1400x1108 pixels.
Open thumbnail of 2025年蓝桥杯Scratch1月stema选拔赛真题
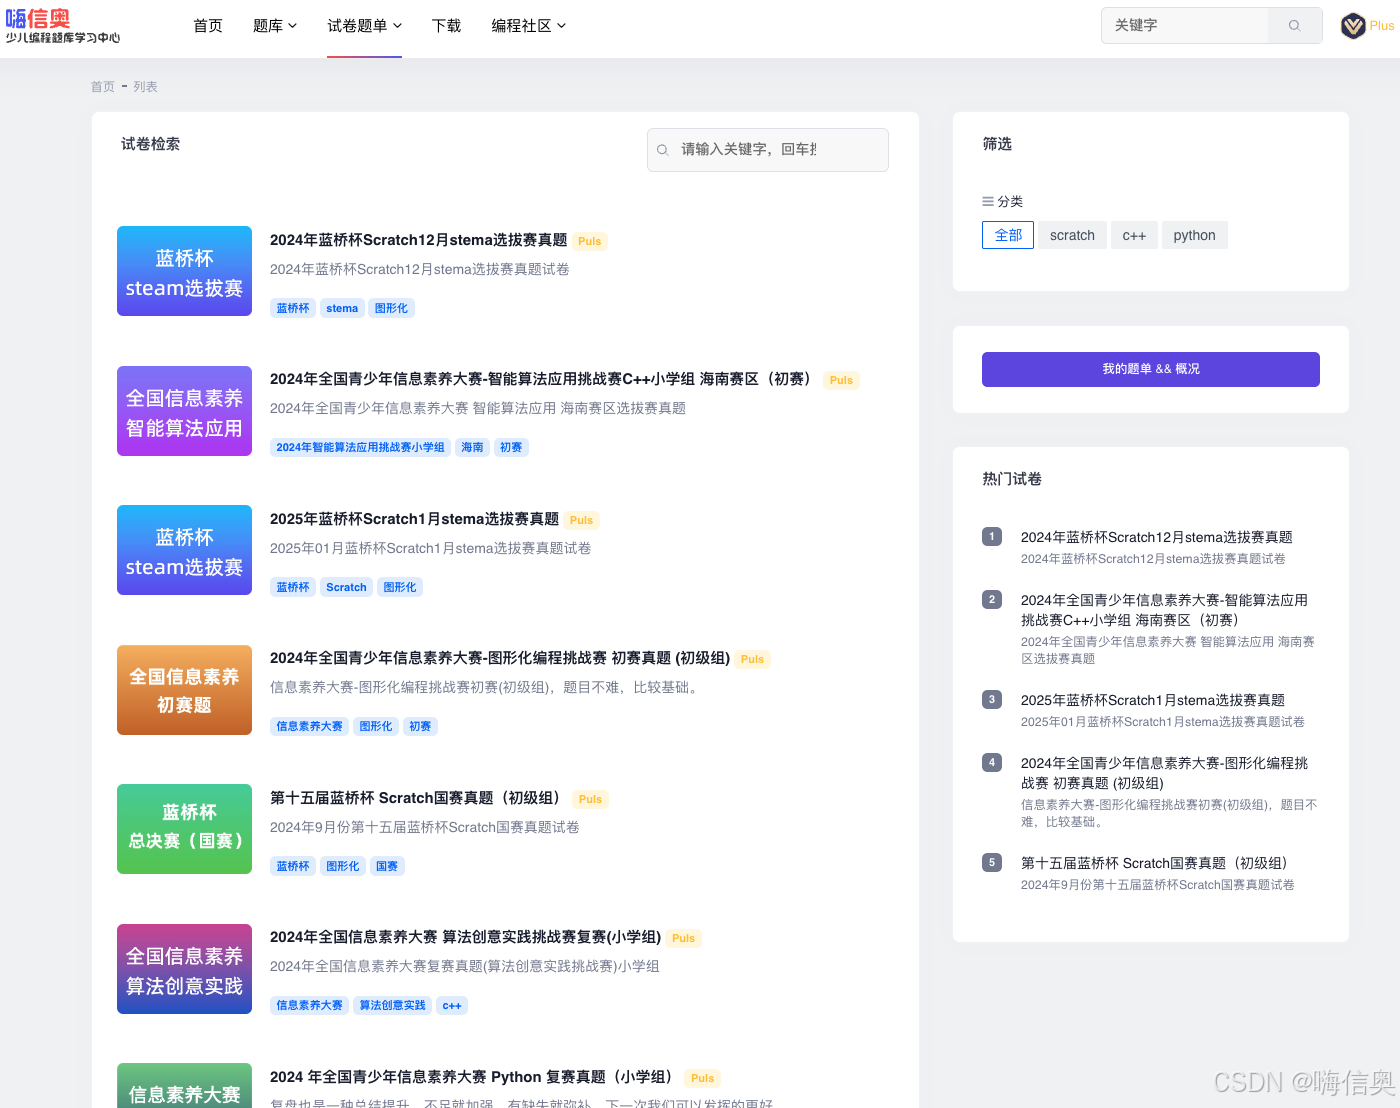tap(184, 550)
